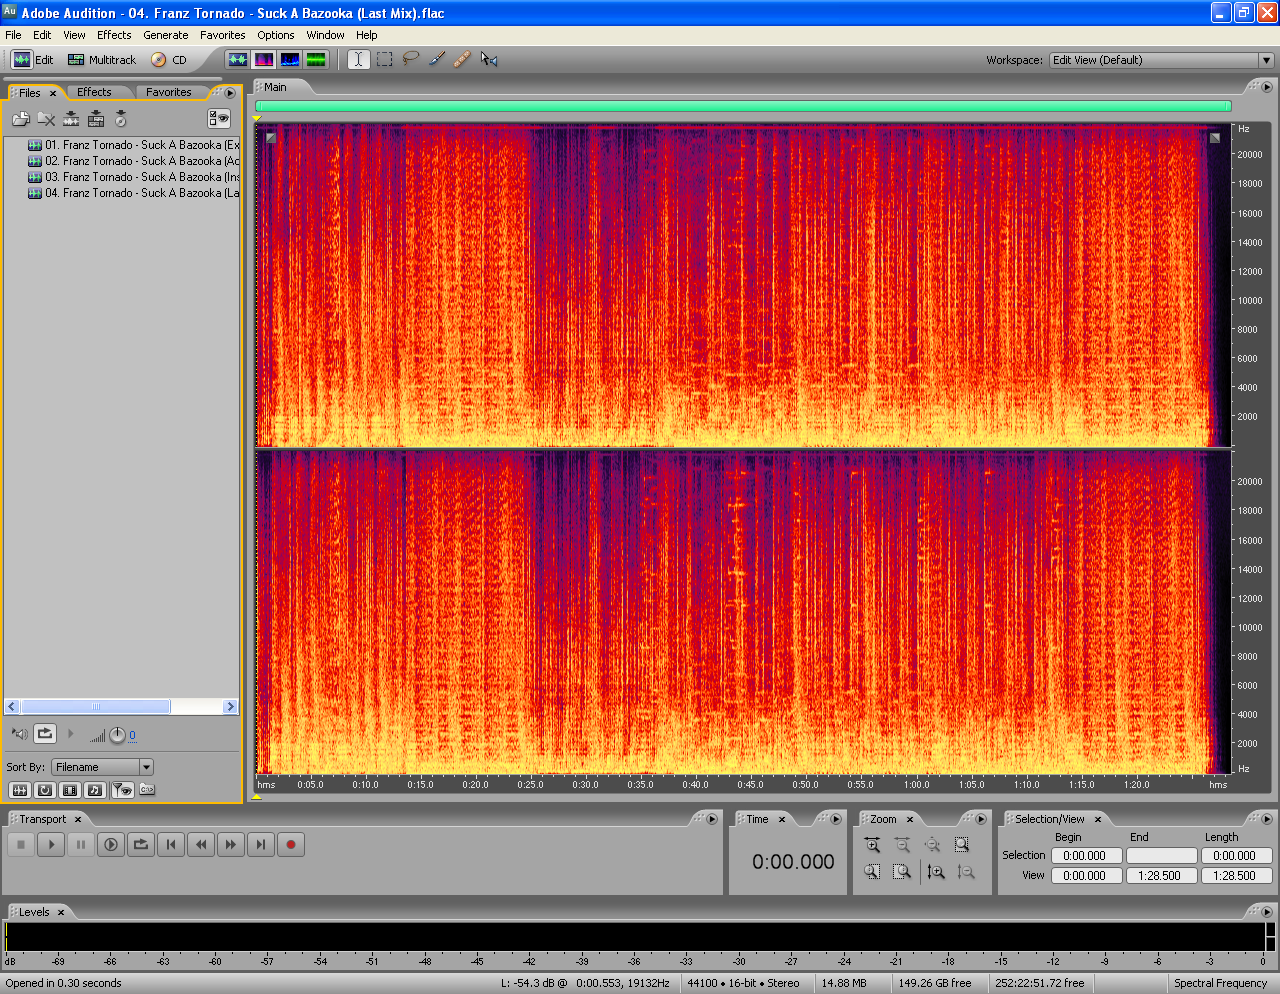Screen dimensions: 1280x994
Task: Switch to Spectral Frequency Display view
Action: click(264, 60)
